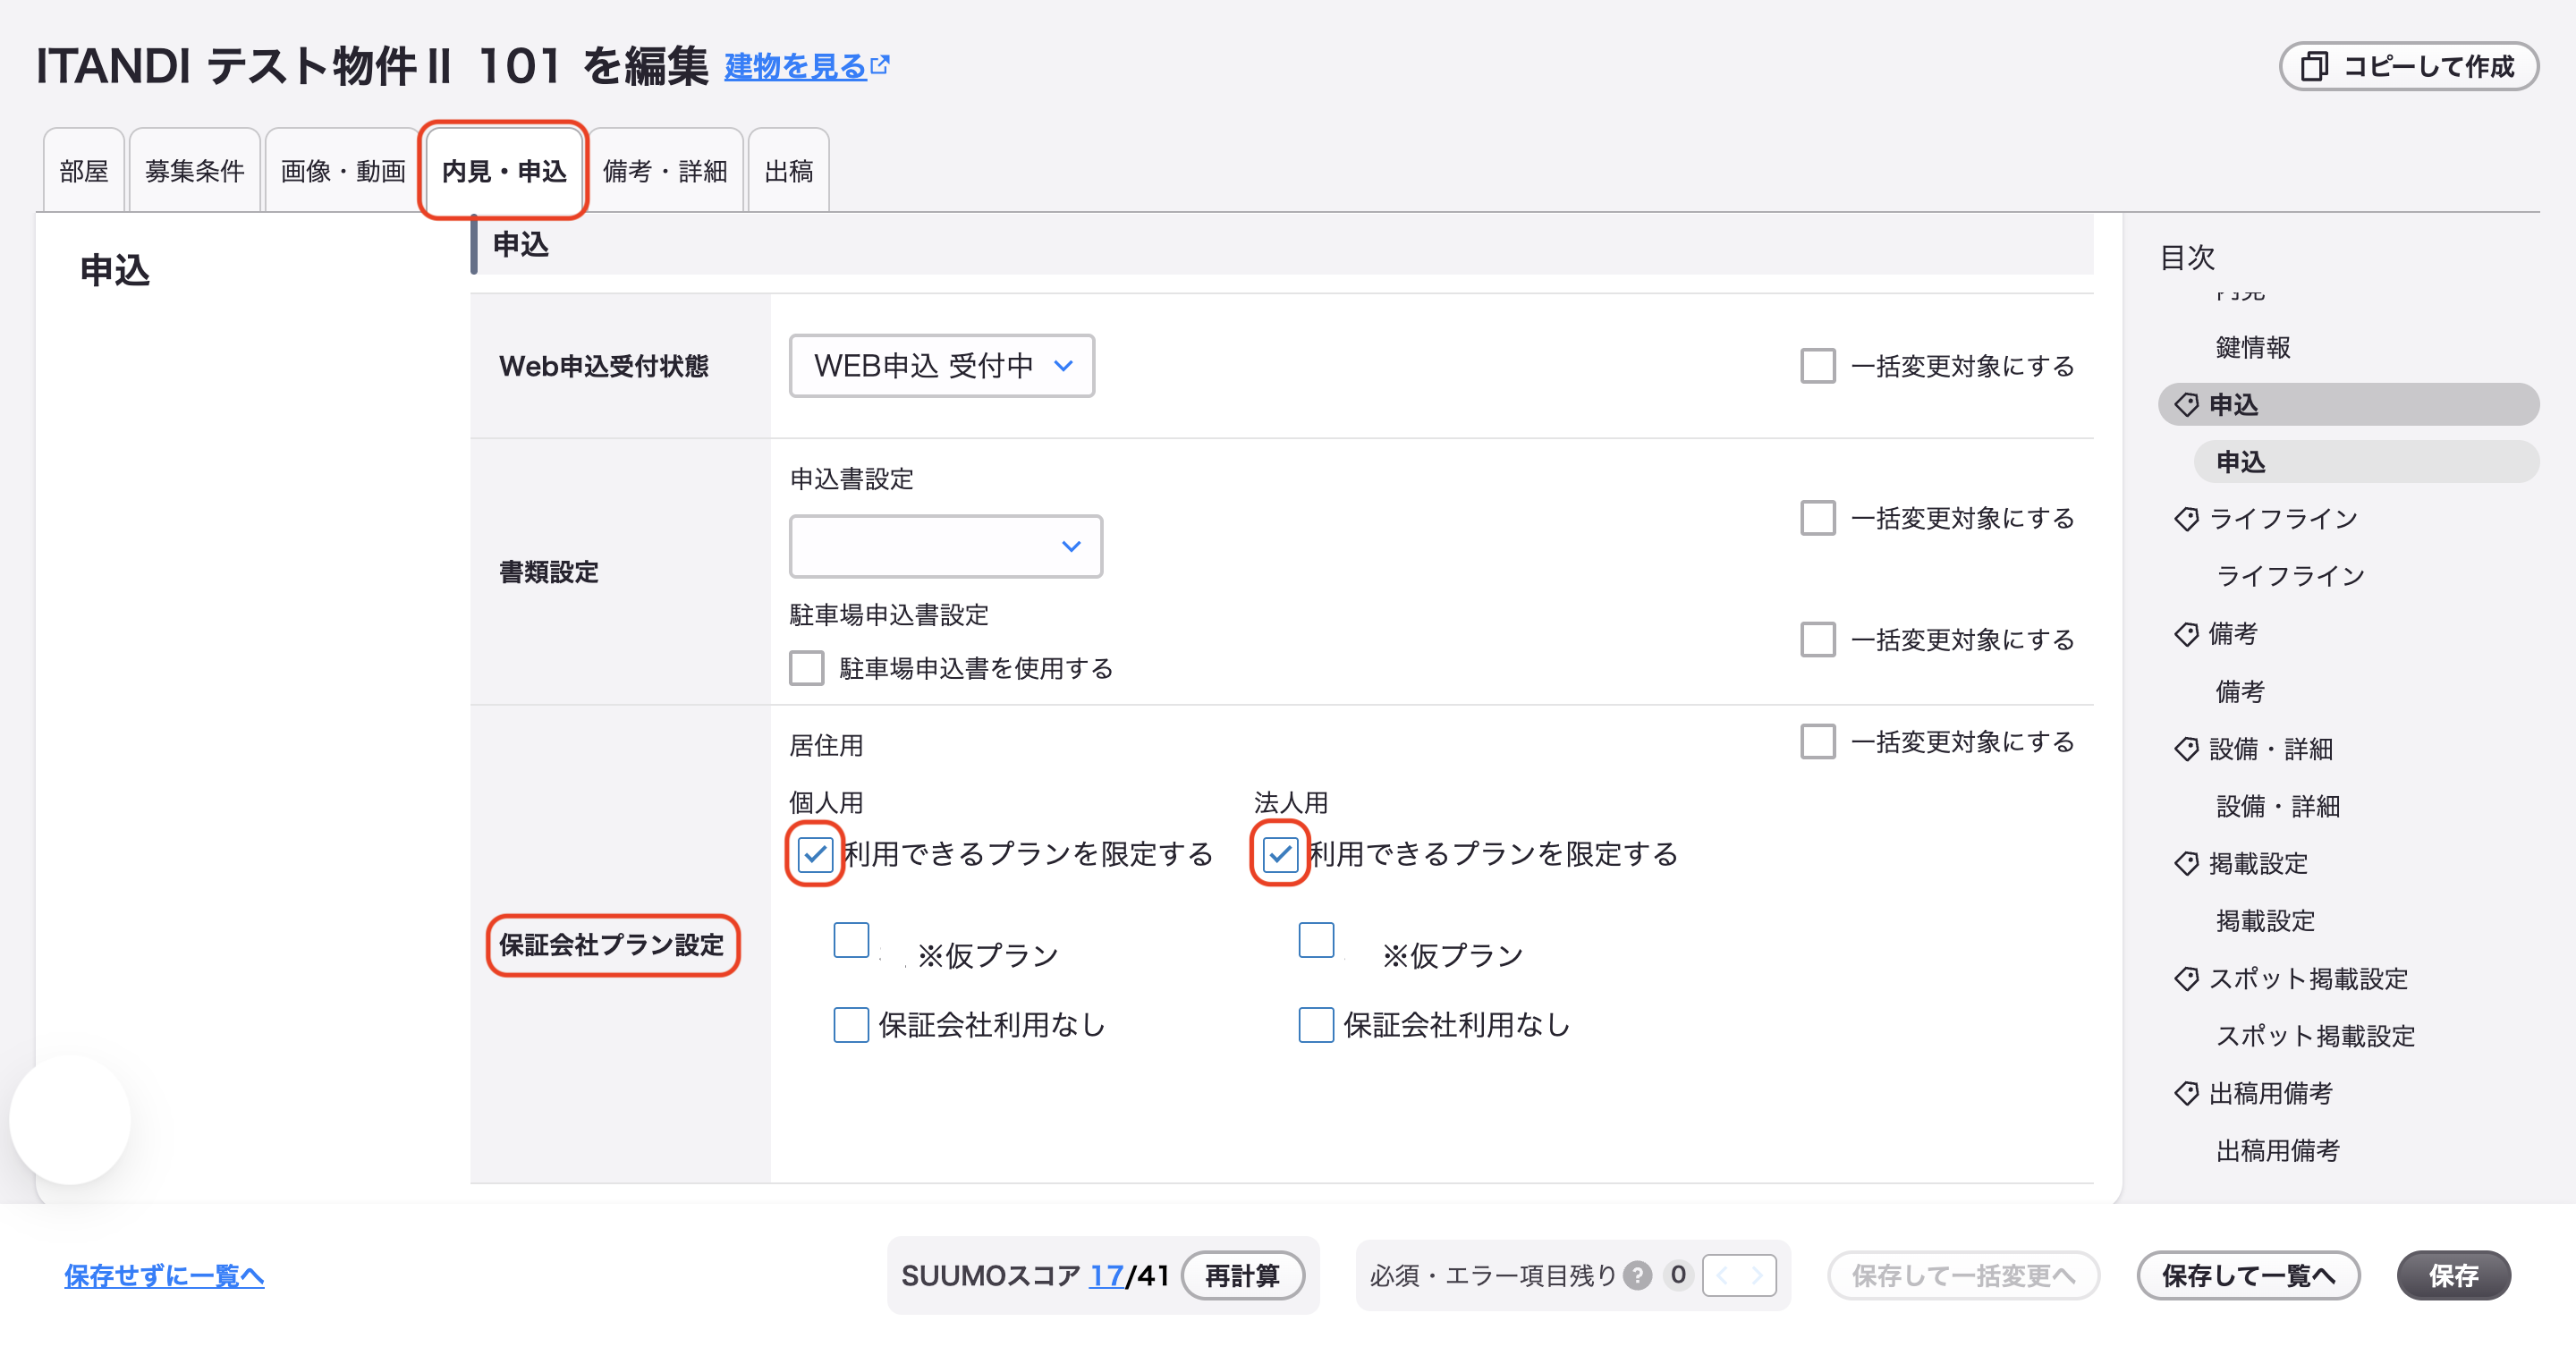Switch to the 募集条件 tab
Image resolution: width=2576 pixels, height=1347 pixels.
(194, 171)
